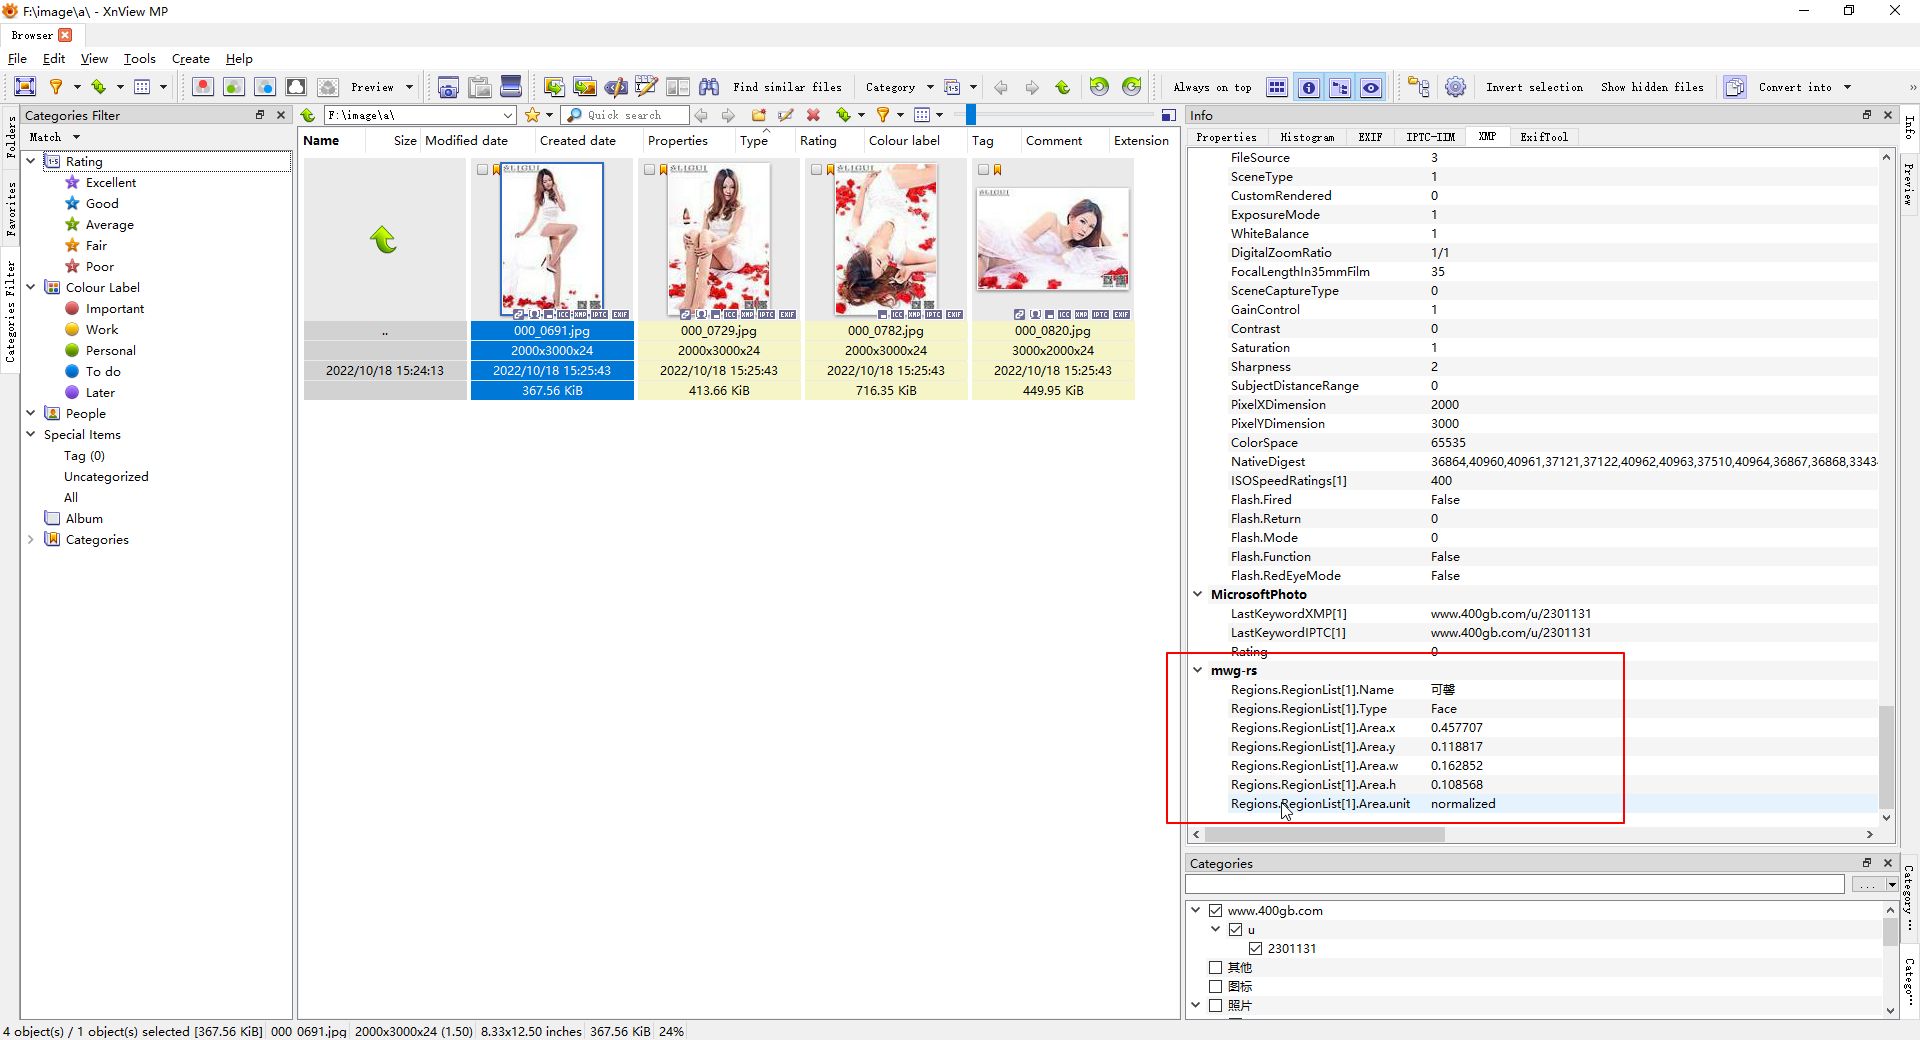The height and width of the screenshot is (1040, 1920).
Task: Click red X delete icon in browser bar
Action: (813, 115)
